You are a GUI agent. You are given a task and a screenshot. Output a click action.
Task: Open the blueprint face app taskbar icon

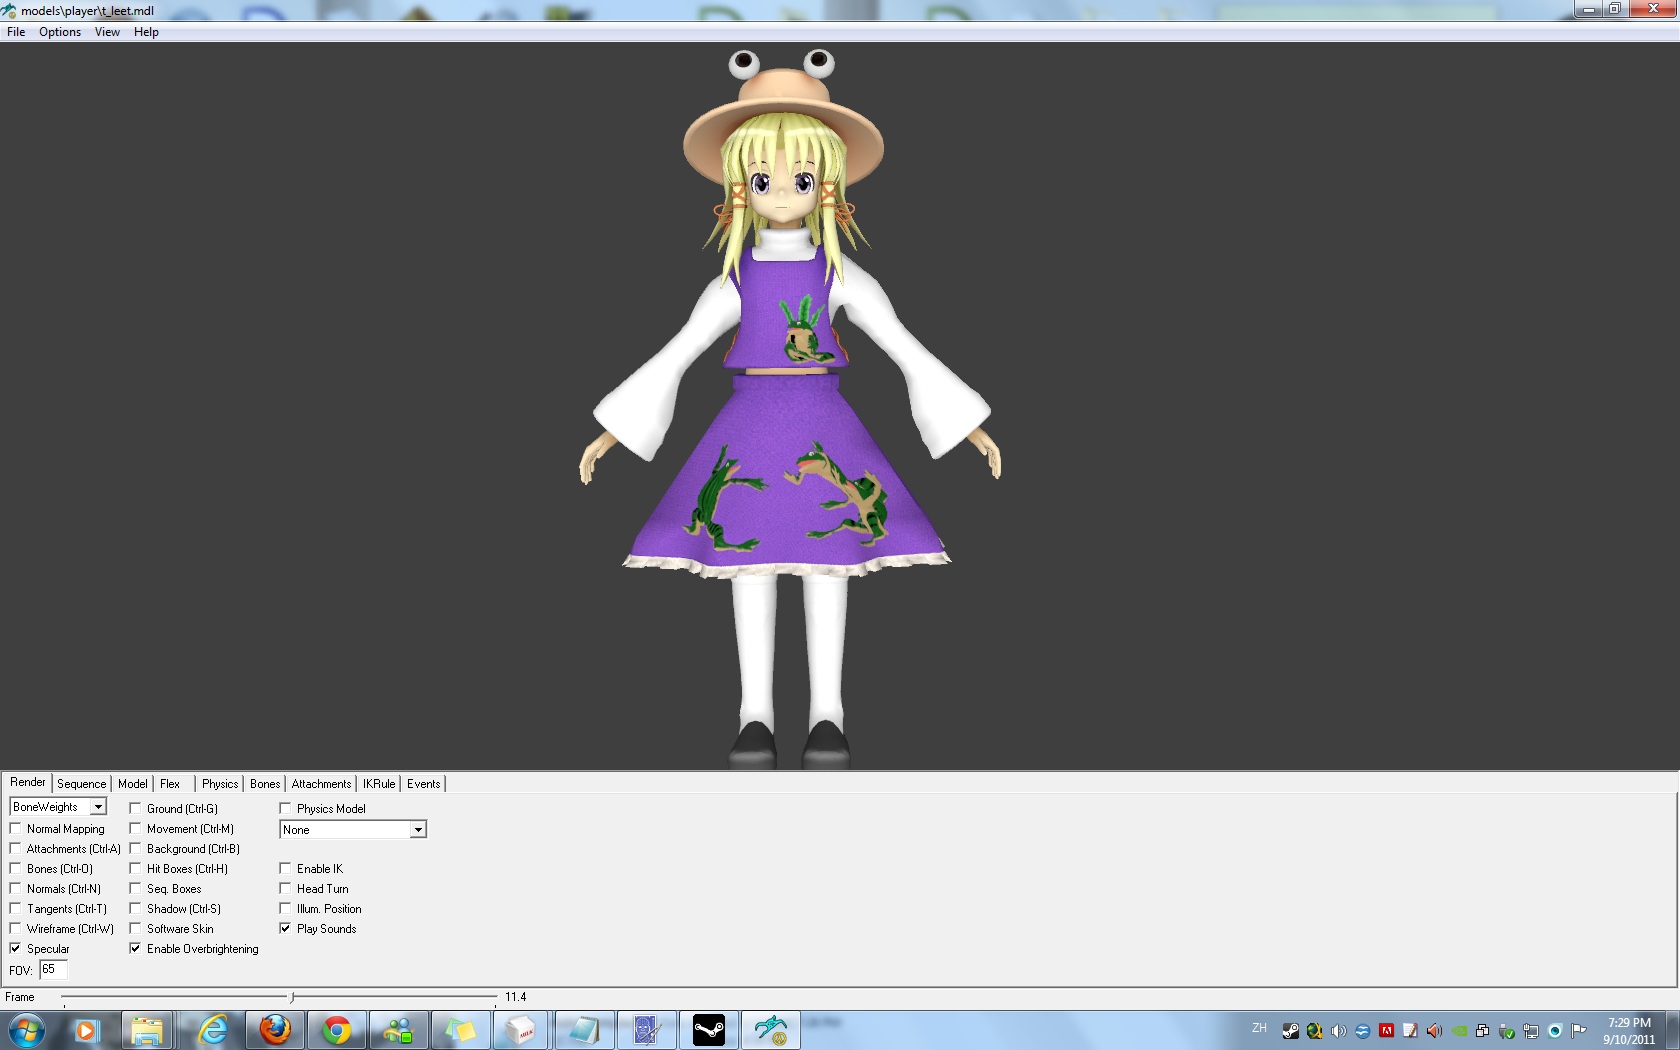tap(646, 1030)
